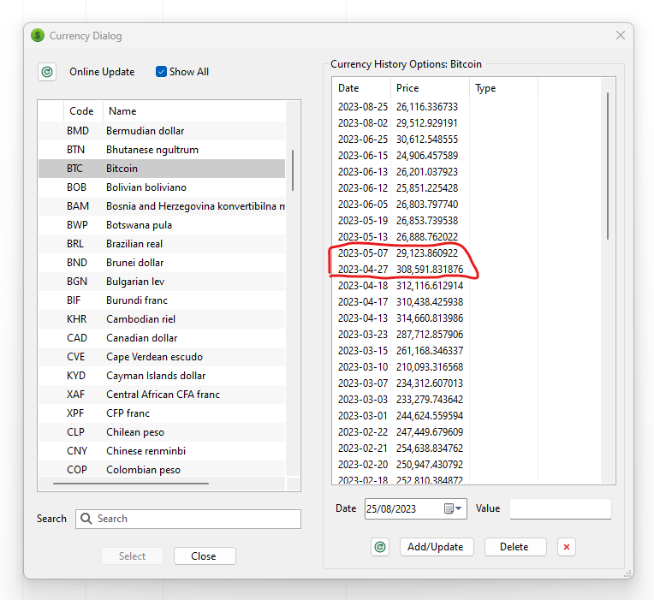Choose Brazilian real from the list
The height and width of the screenshot is (600, 654).
[137, 244]
